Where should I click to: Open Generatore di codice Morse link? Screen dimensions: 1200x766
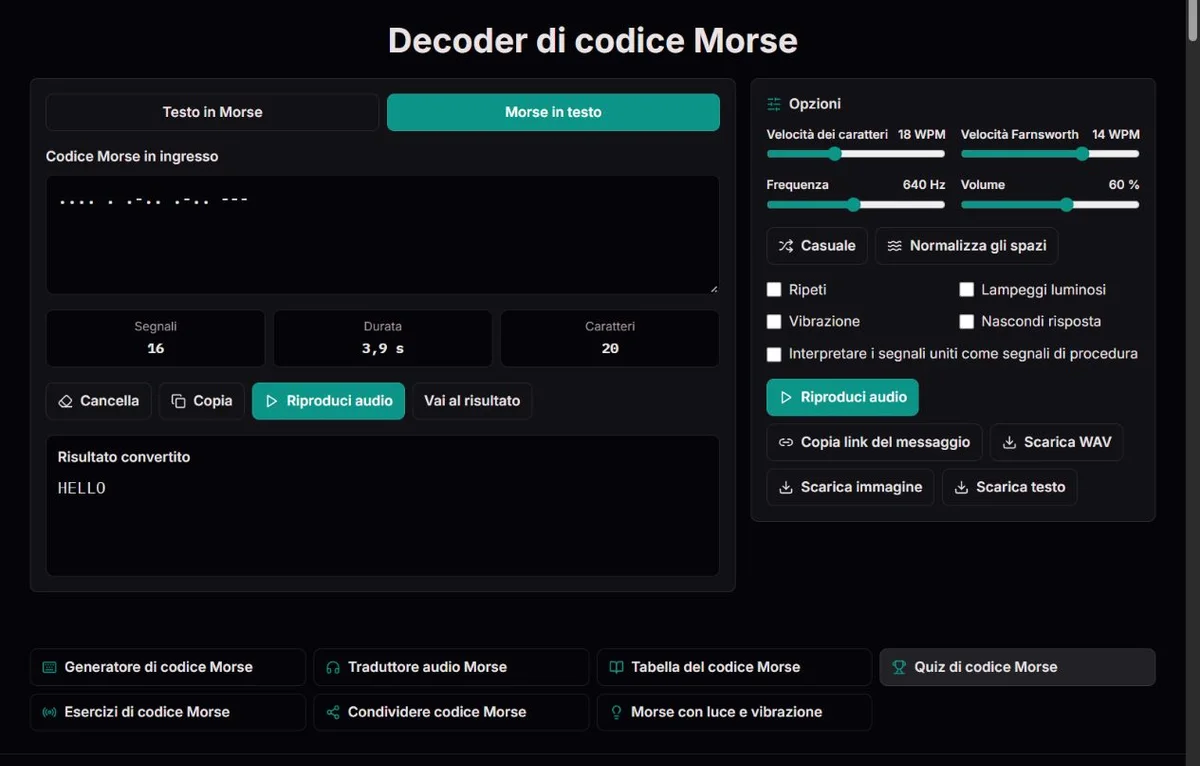[x=168, y=667]
